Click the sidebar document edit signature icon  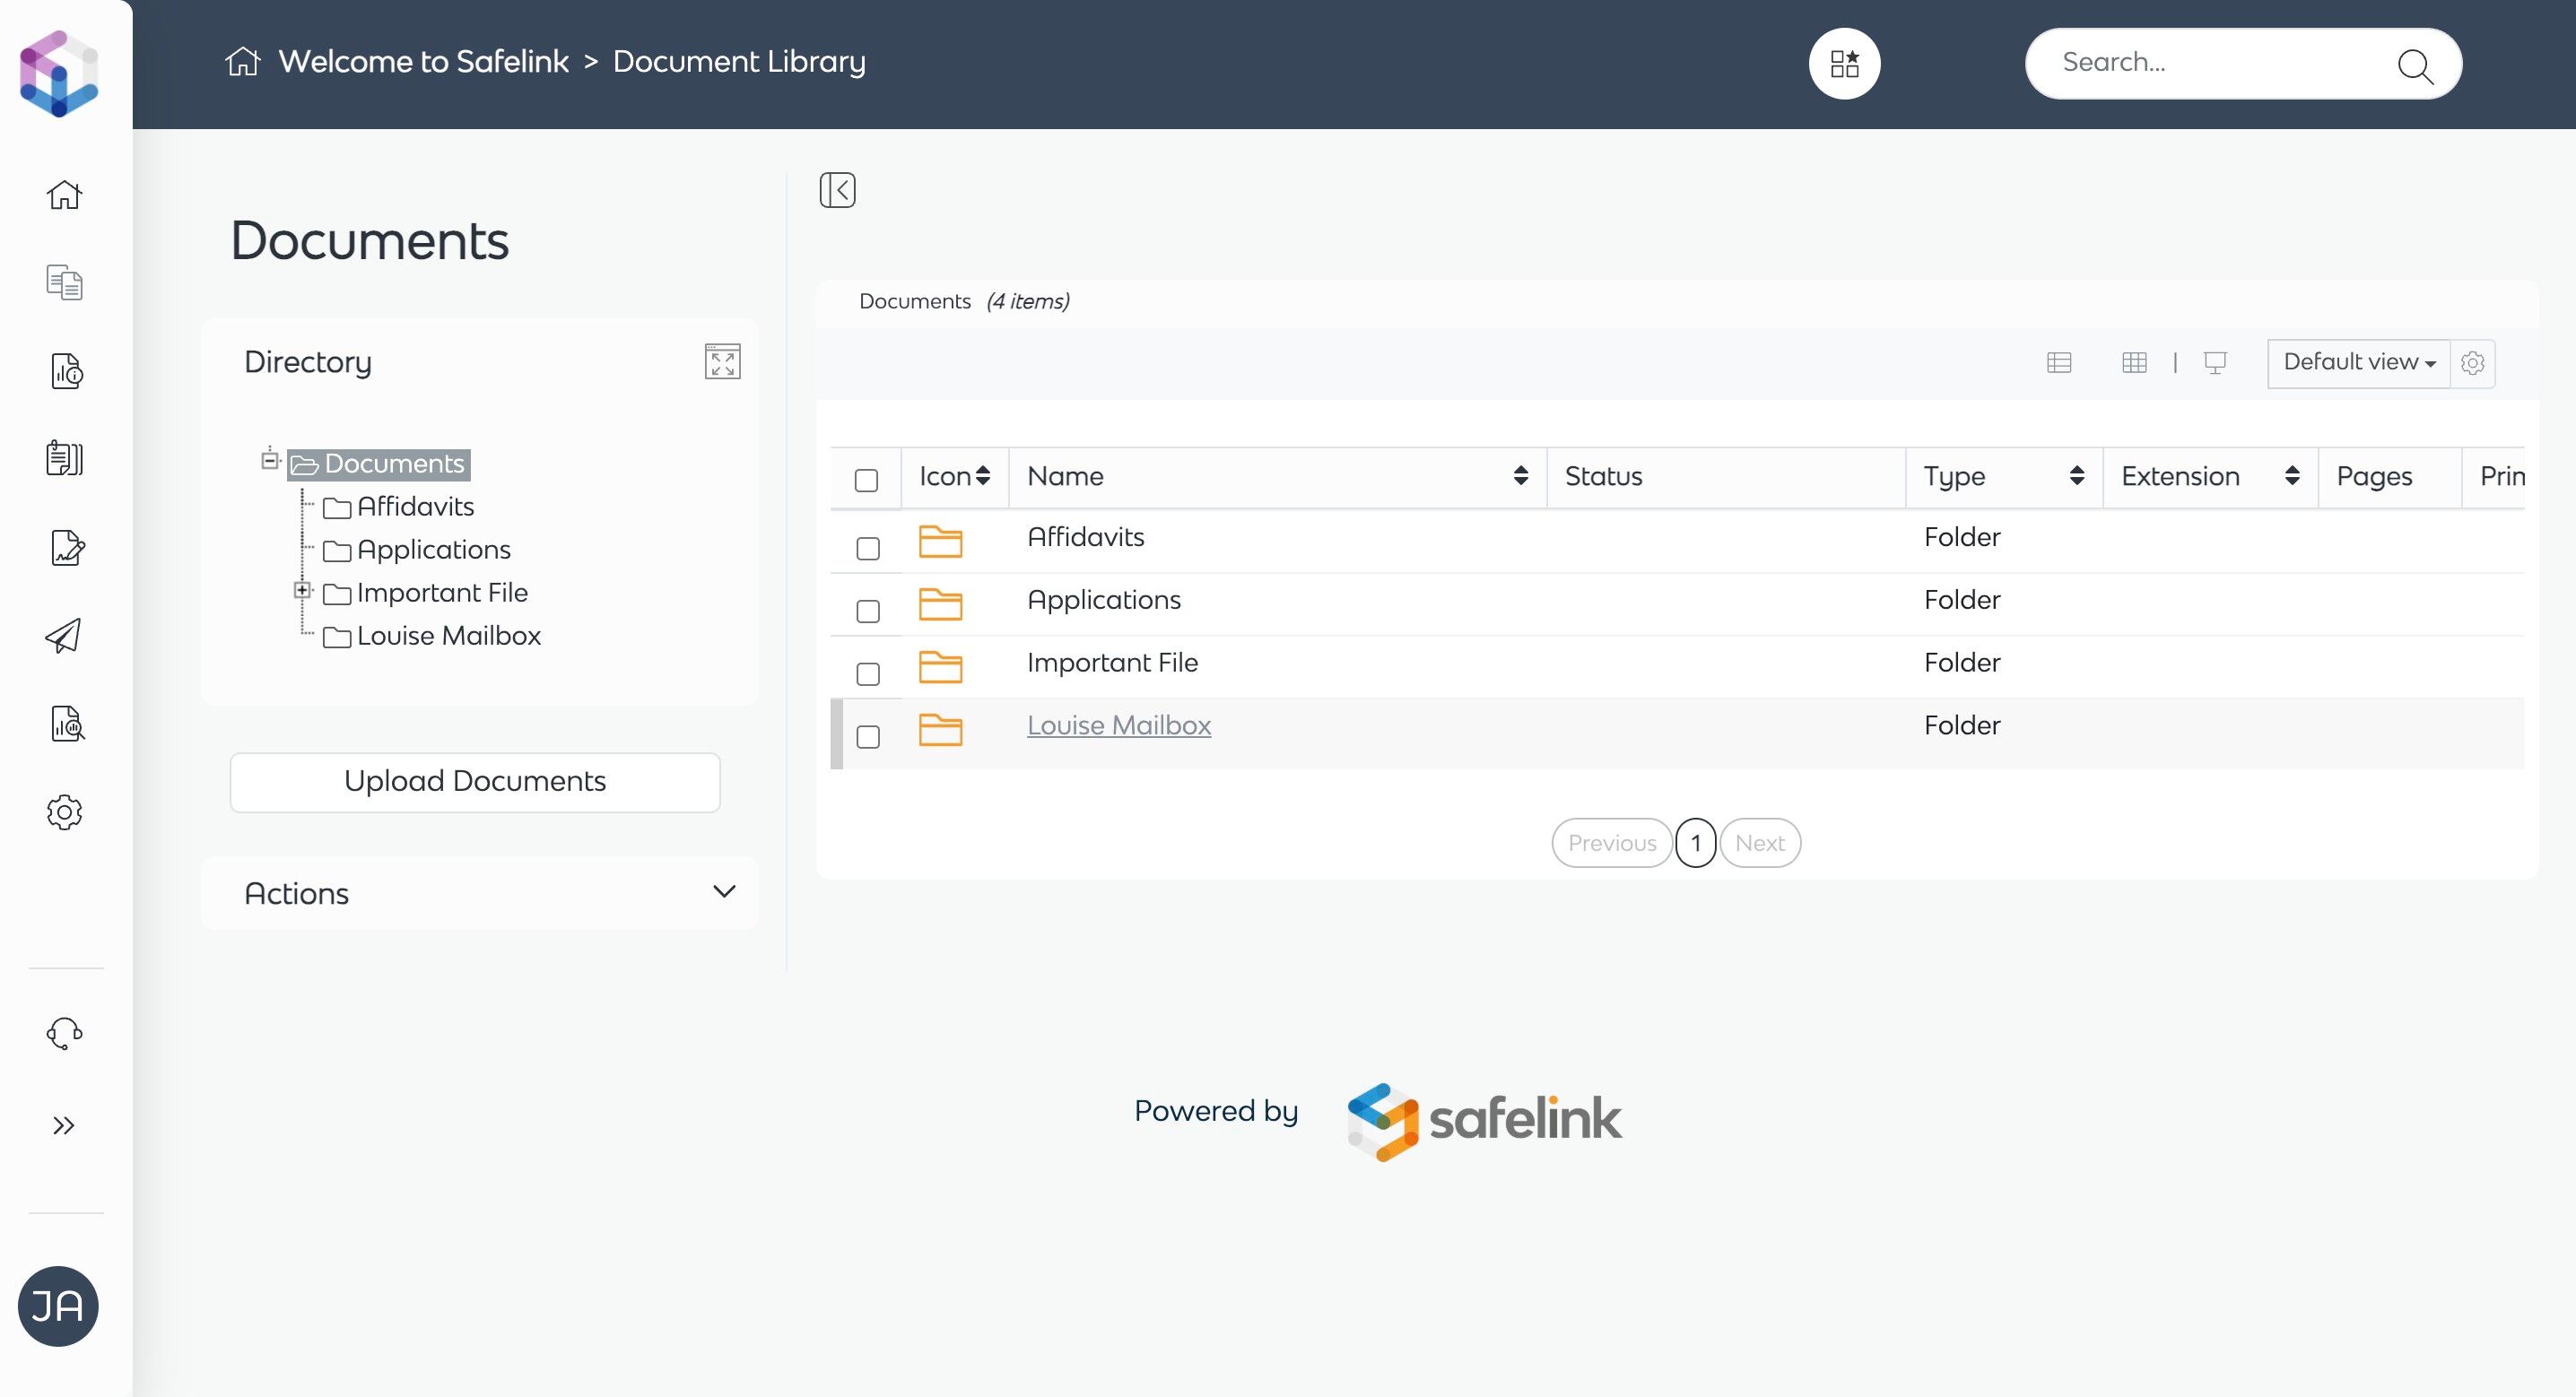coord(66,548)
